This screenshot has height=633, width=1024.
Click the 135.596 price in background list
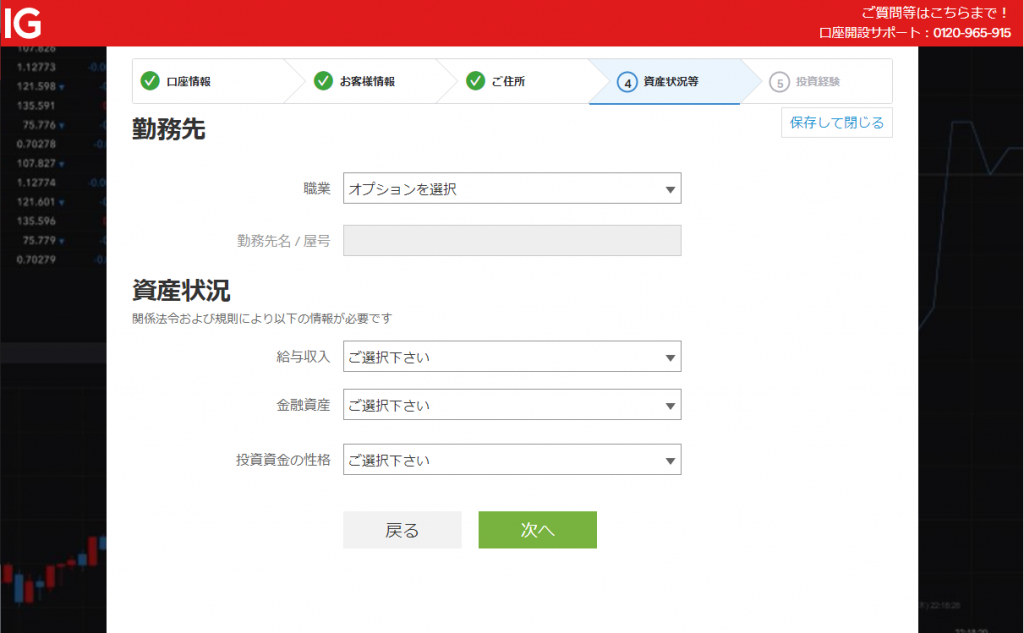tap(36, 221)
